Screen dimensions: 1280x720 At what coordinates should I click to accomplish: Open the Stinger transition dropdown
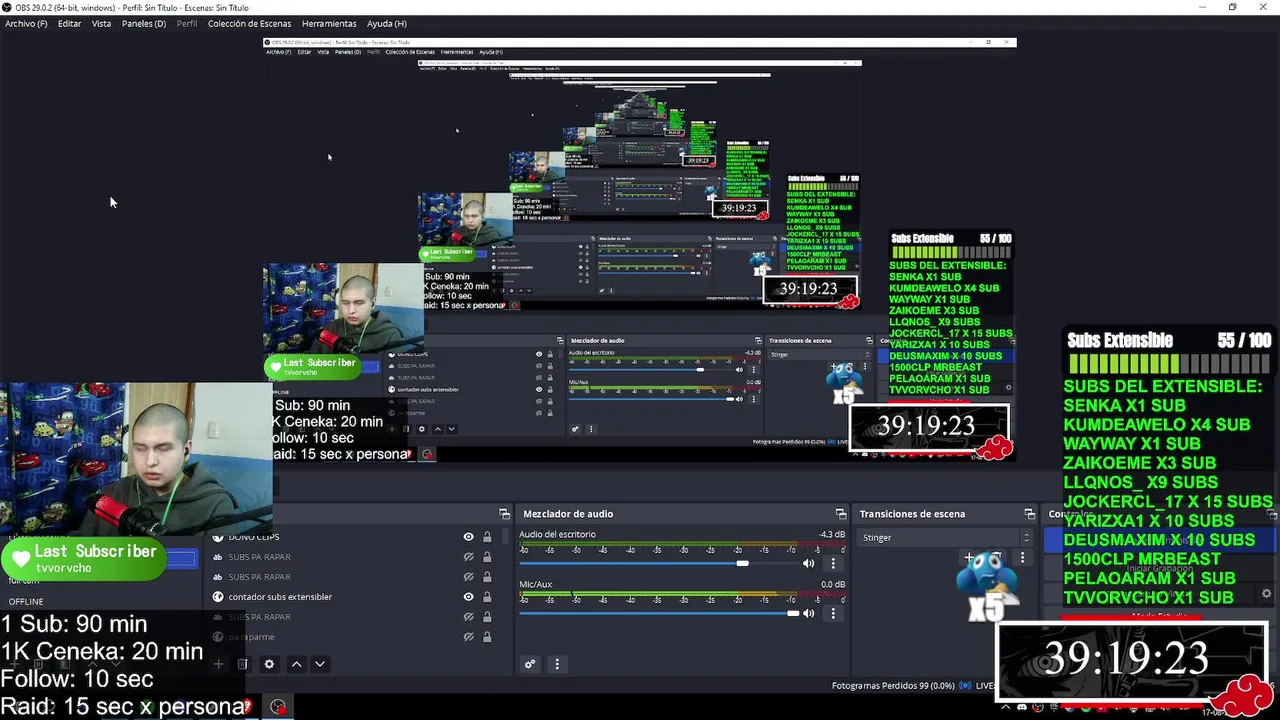(945, 538)
